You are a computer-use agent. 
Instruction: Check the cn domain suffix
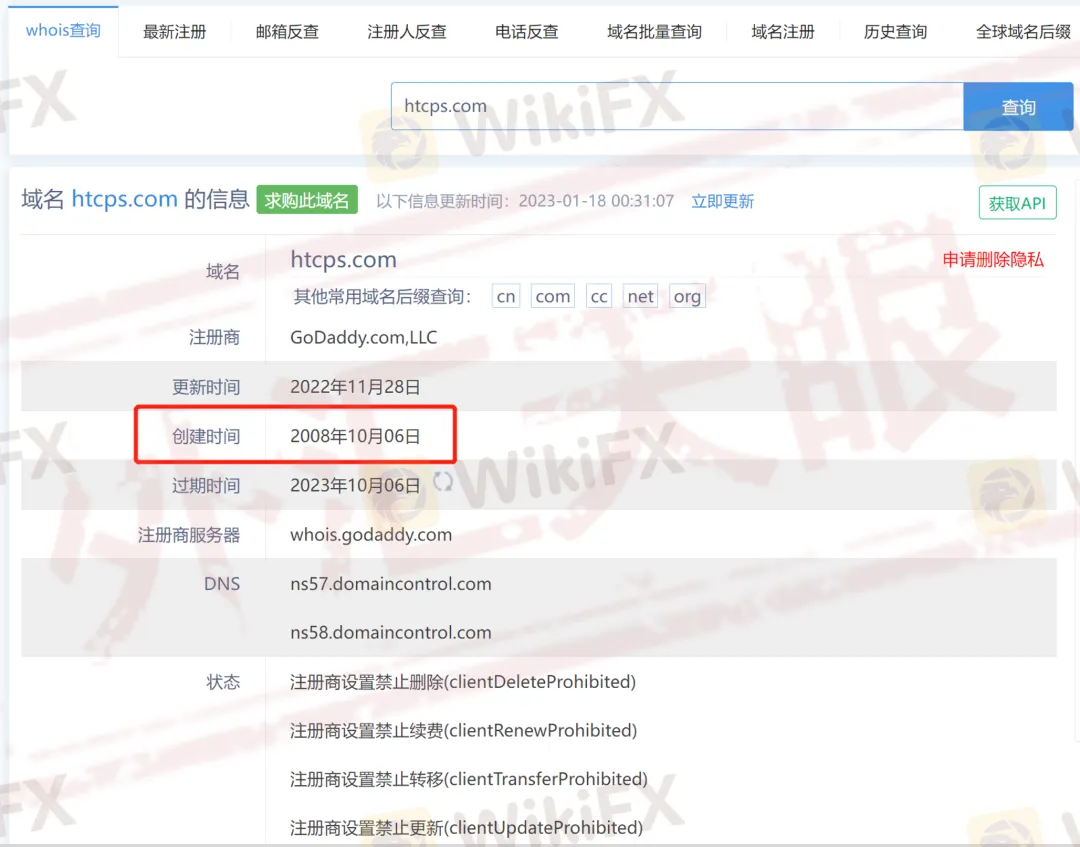[x=506, y=296]
